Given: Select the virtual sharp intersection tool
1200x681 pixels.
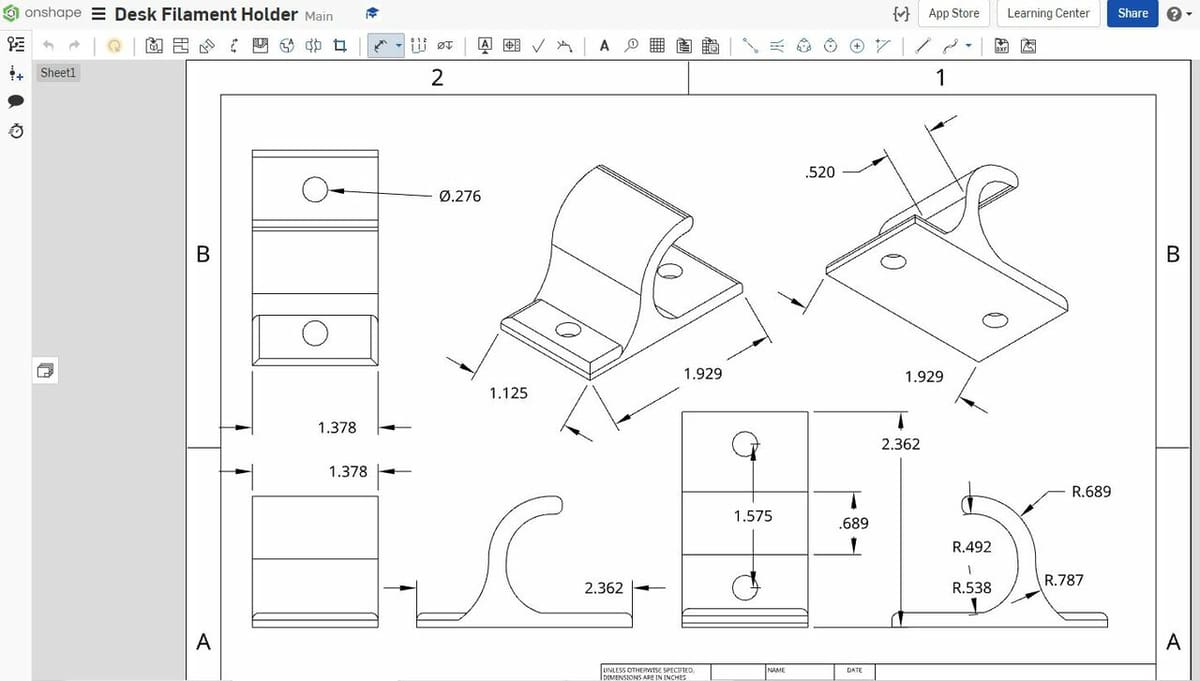Looking at the screenshot, I should tap(883, 46).
